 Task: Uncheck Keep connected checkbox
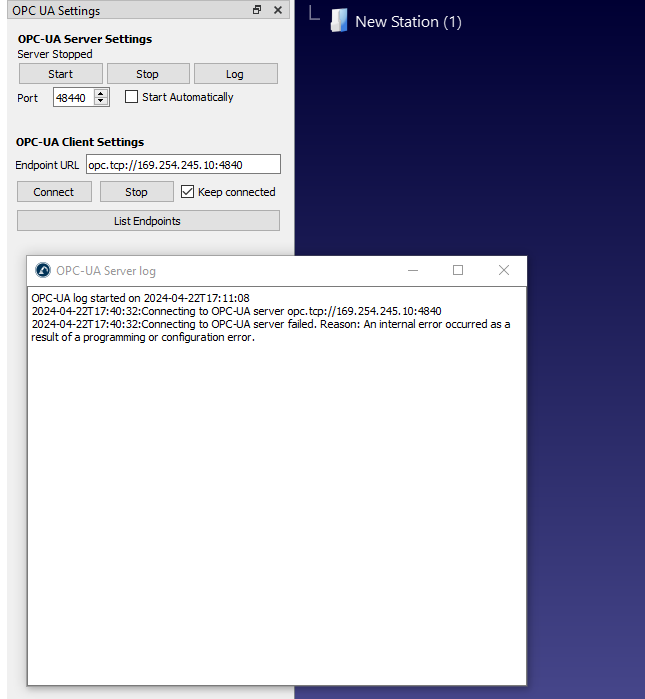(x=187, y=192)
